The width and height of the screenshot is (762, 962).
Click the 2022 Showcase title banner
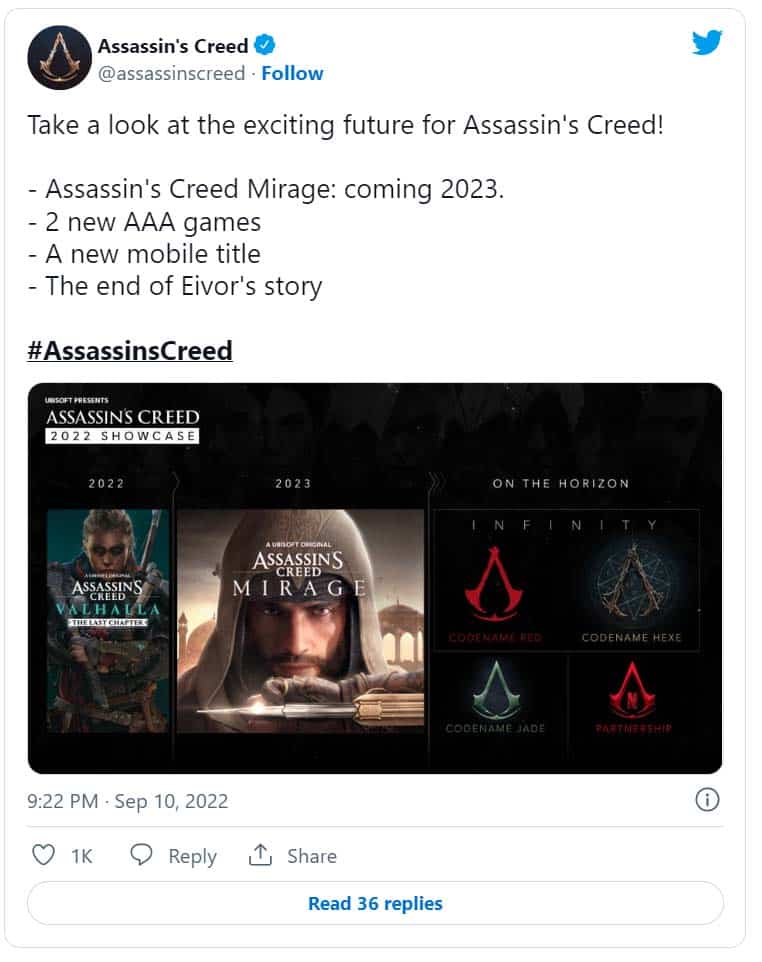pos(122,425)
